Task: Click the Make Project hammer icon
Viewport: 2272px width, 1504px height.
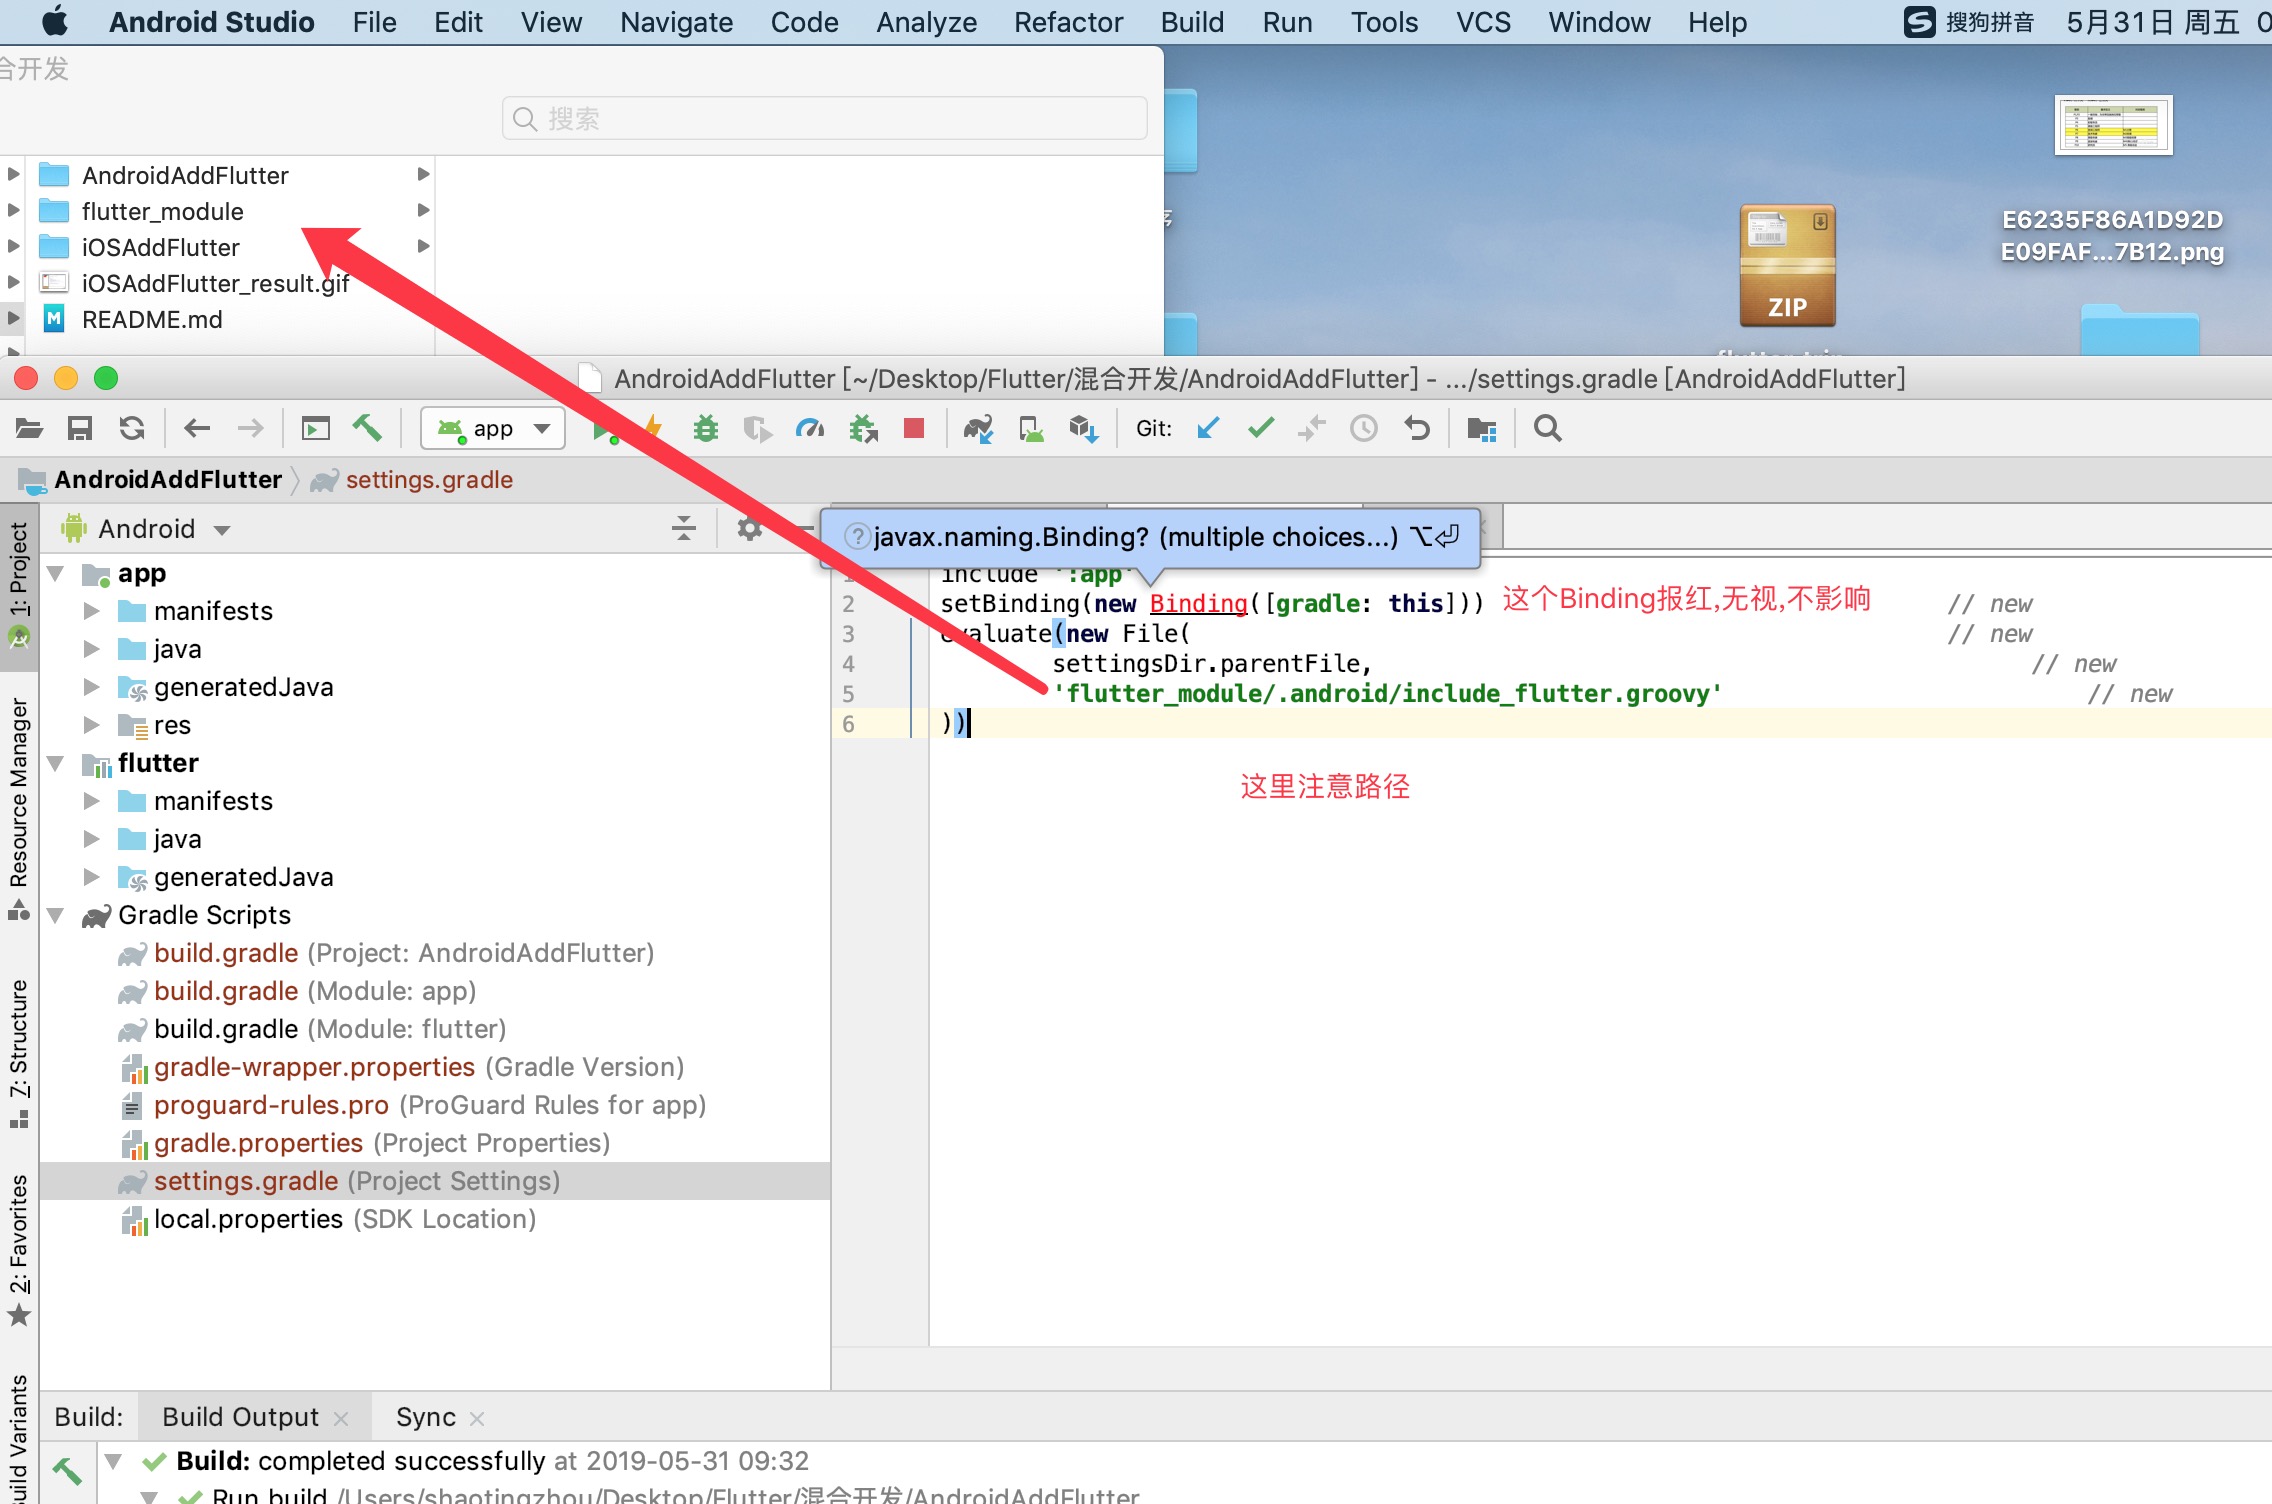Action: [x=367, y=429]
